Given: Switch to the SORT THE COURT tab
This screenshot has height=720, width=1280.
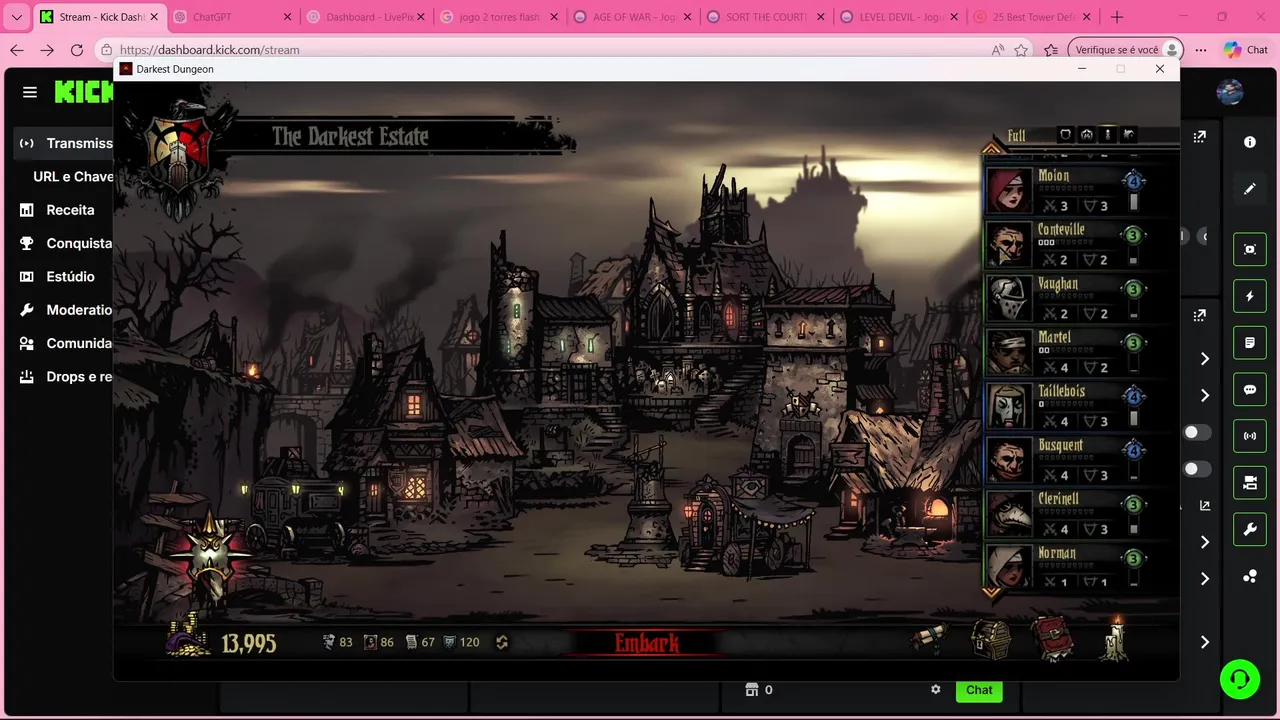Looking at the screenshot, I should tap(765, 17).
